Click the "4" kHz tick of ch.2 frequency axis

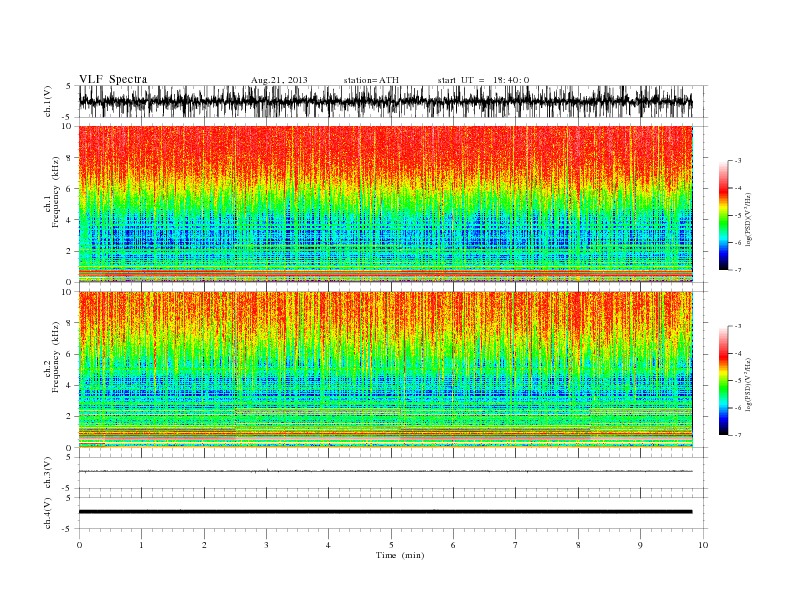click(69, 385)
